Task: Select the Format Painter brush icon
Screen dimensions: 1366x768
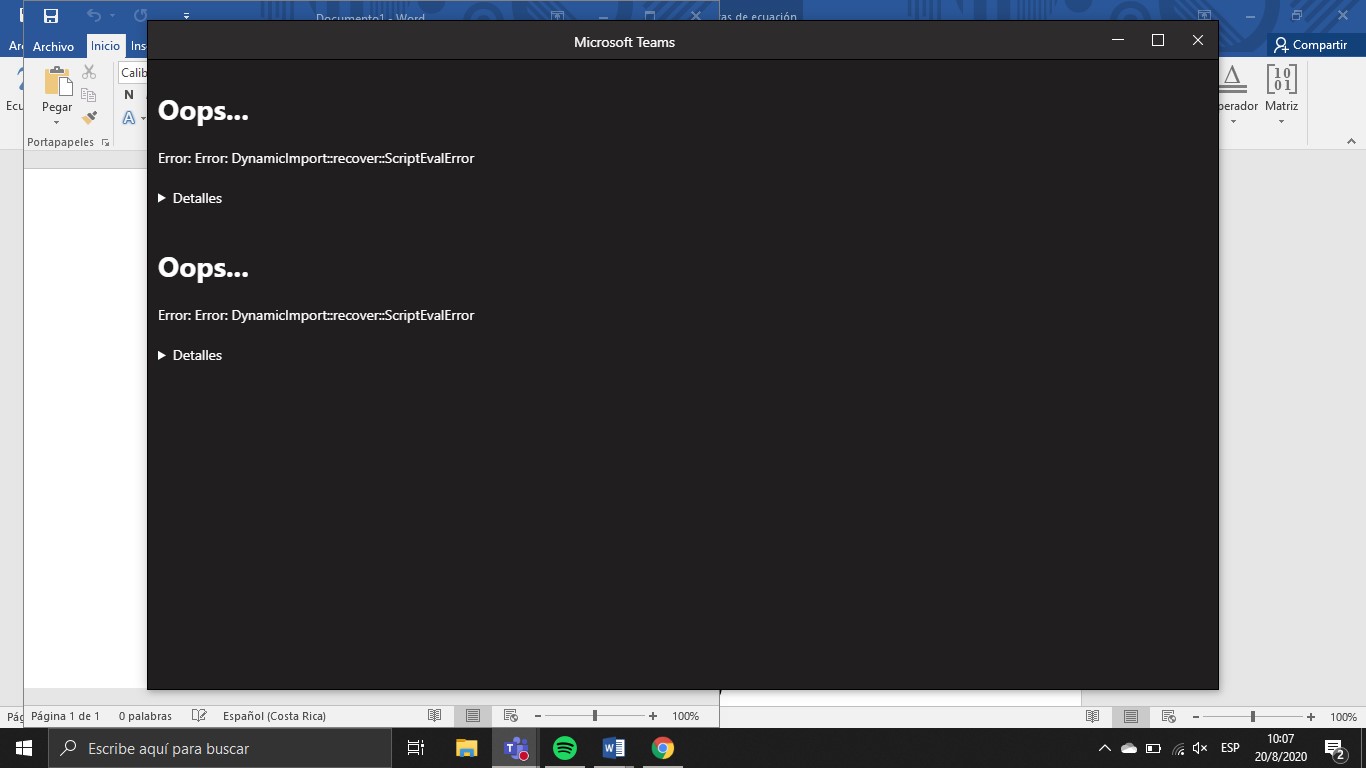Action: pyautogui.click(x=89, y=118)
